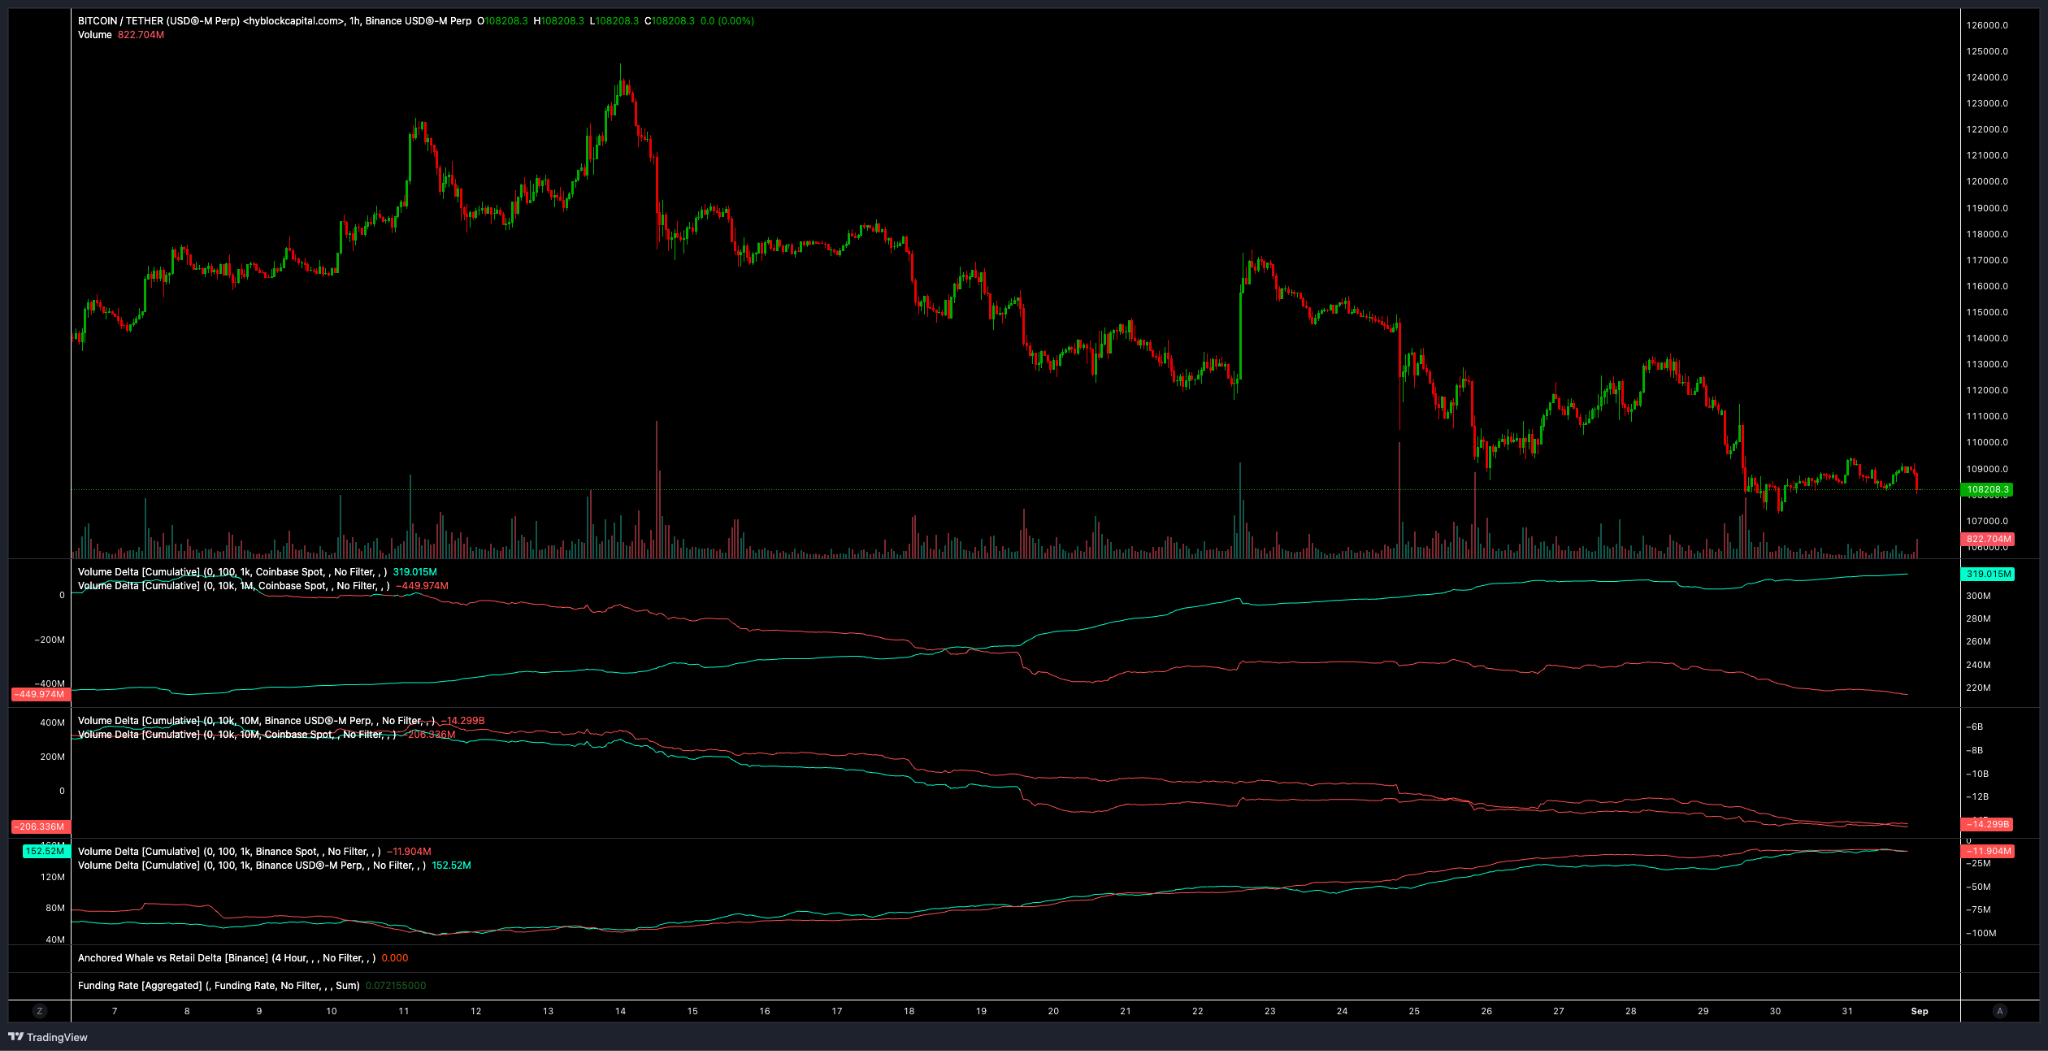Click Sep on the time axis
The height and width of the screenshot is (1051, 2048).
pyautogui.click(x=1919, y=1011)
